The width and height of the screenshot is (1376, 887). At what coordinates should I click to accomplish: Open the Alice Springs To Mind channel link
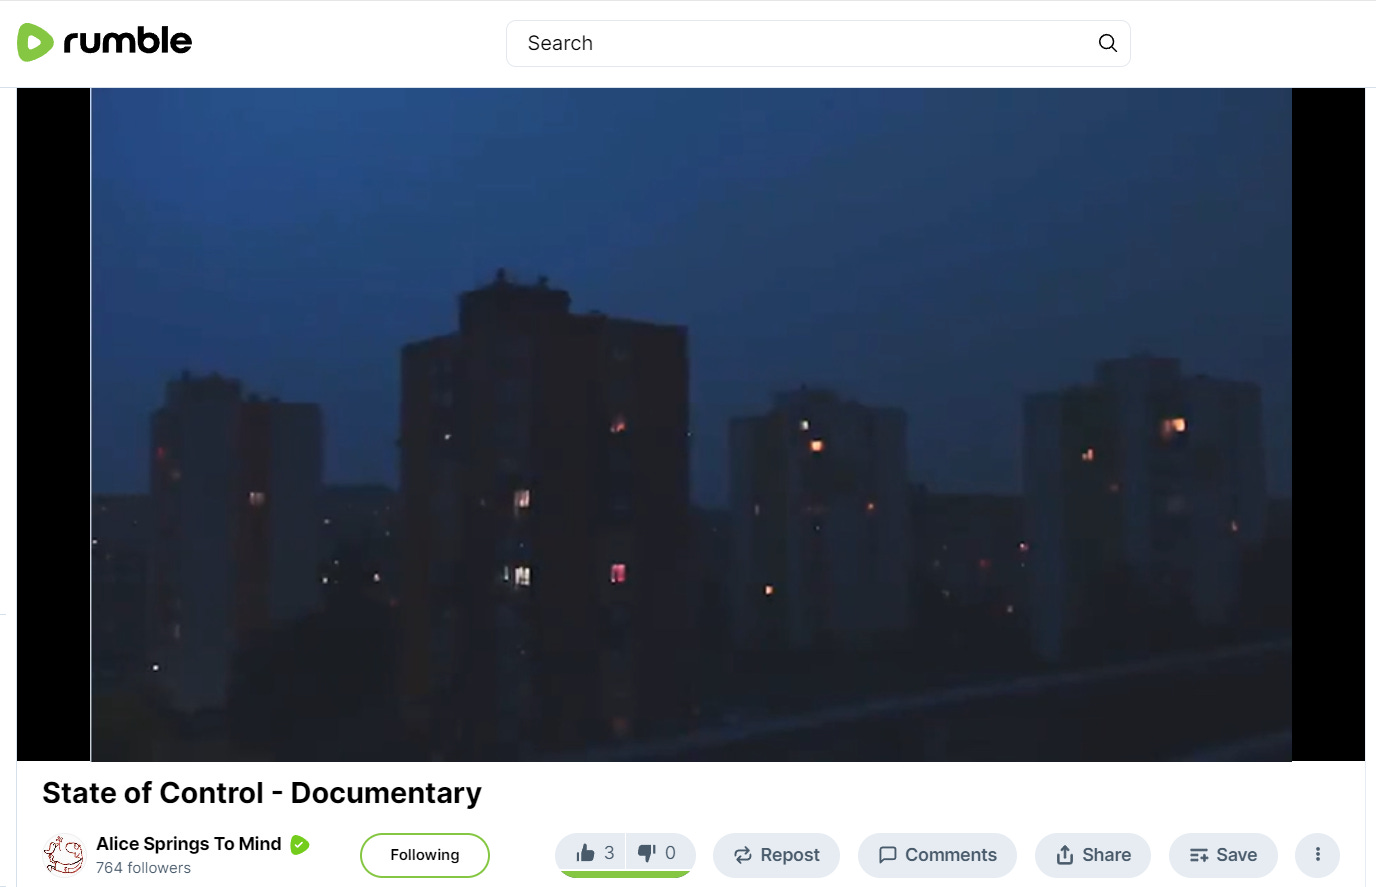(x=188, y=844)
